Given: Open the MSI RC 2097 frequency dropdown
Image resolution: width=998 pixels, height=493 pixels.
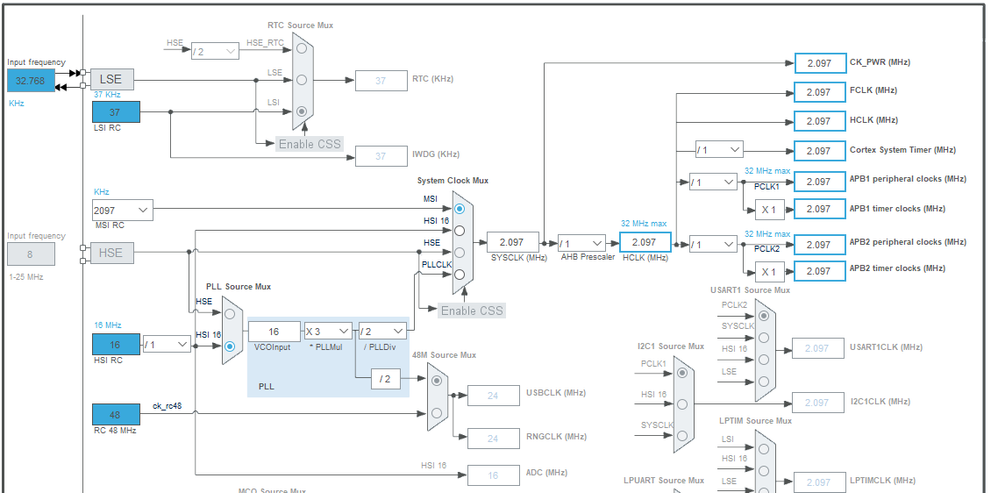Looking at the screenshot, I should point(123,210).
